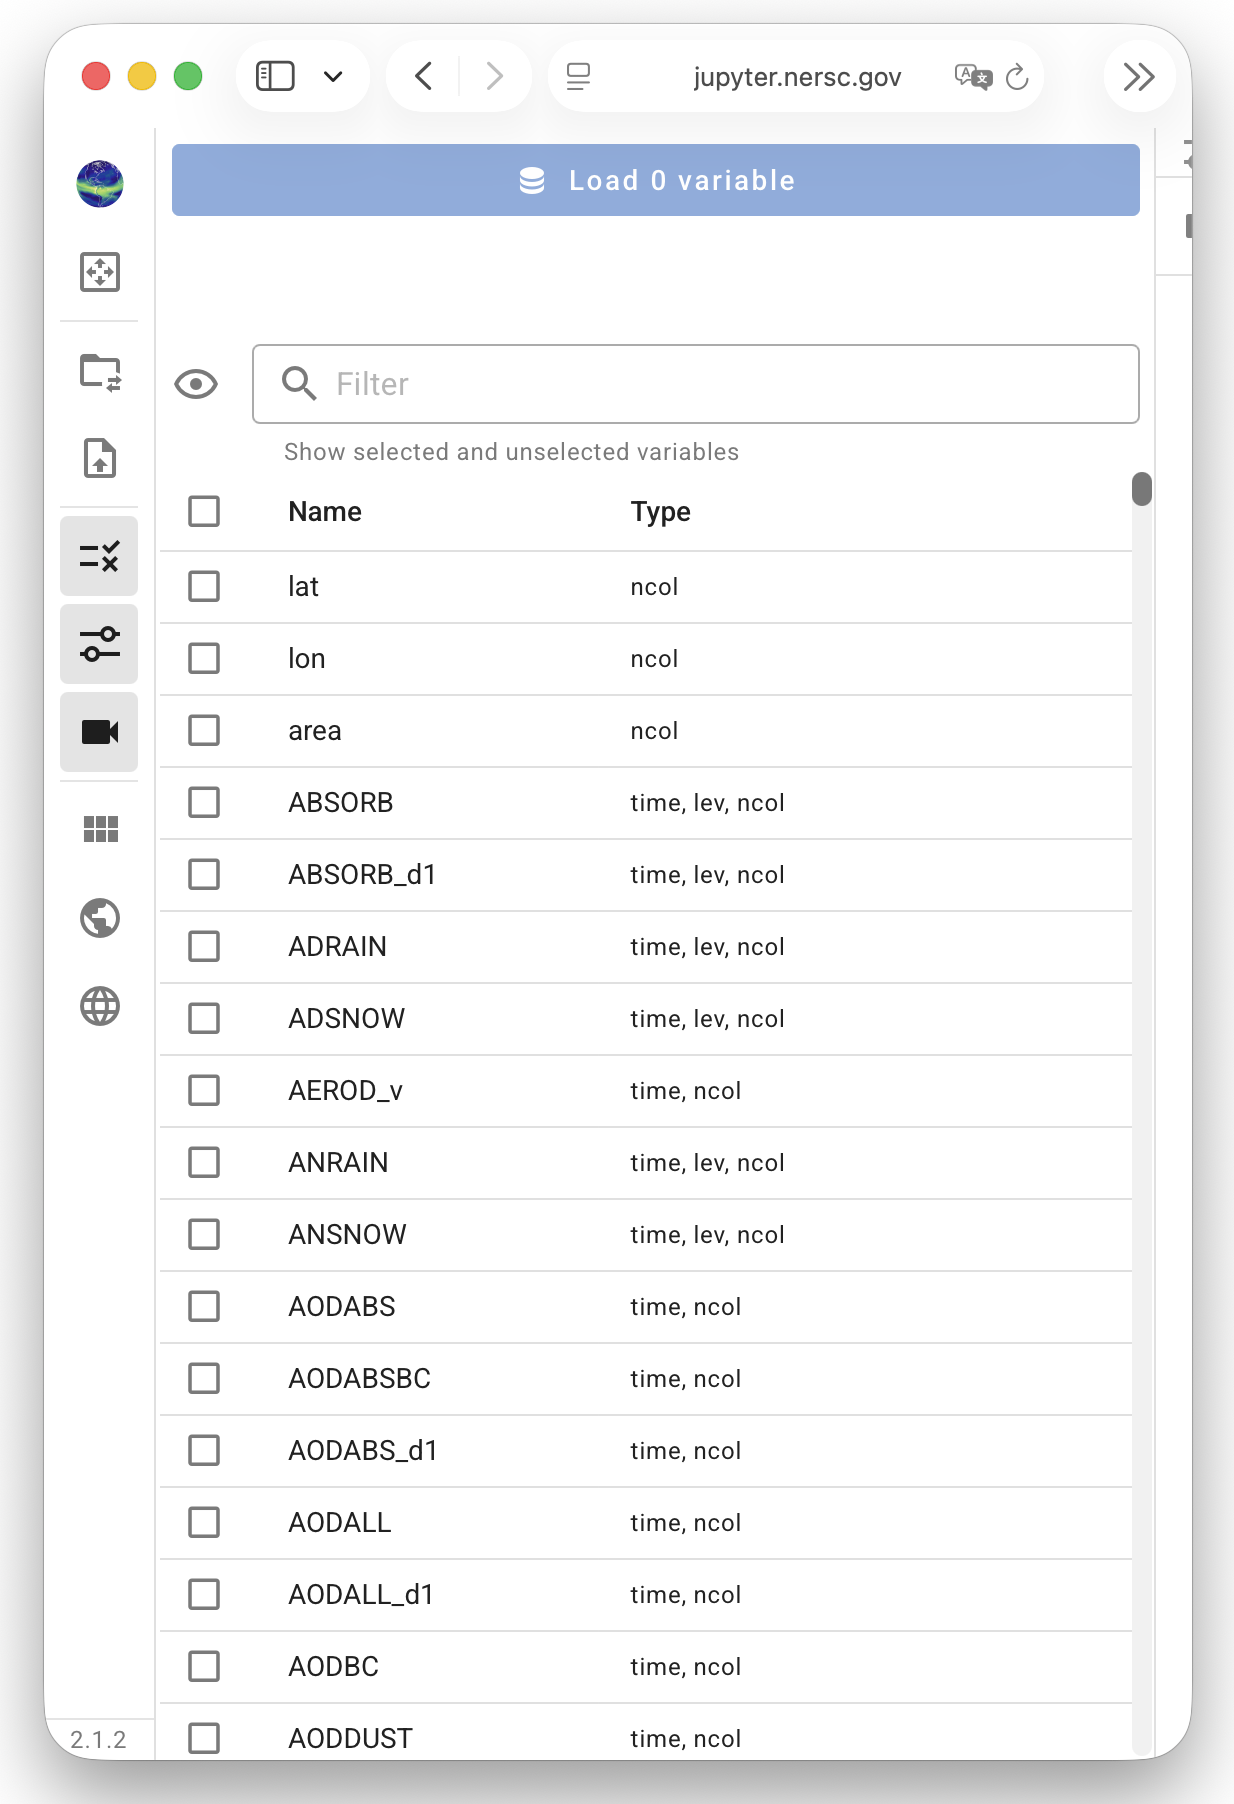Click the toolbar overflow double-chevron icon
The image size is (1234, 1804).
click(1139, 77)
